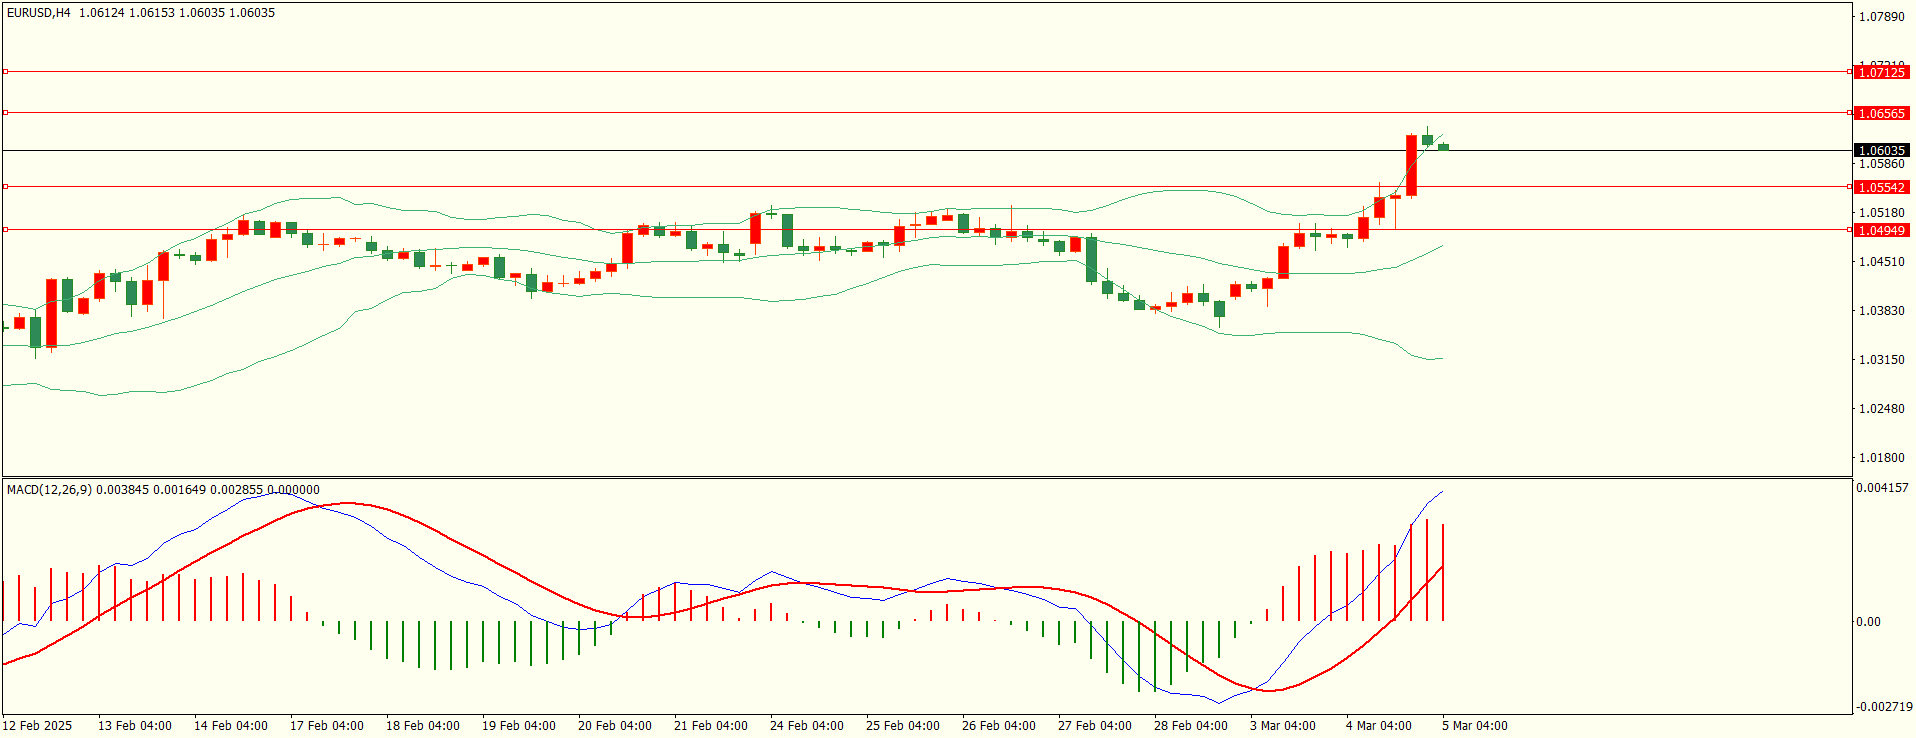Click the 24 Feb 04:00 time label

click(807, 726)
